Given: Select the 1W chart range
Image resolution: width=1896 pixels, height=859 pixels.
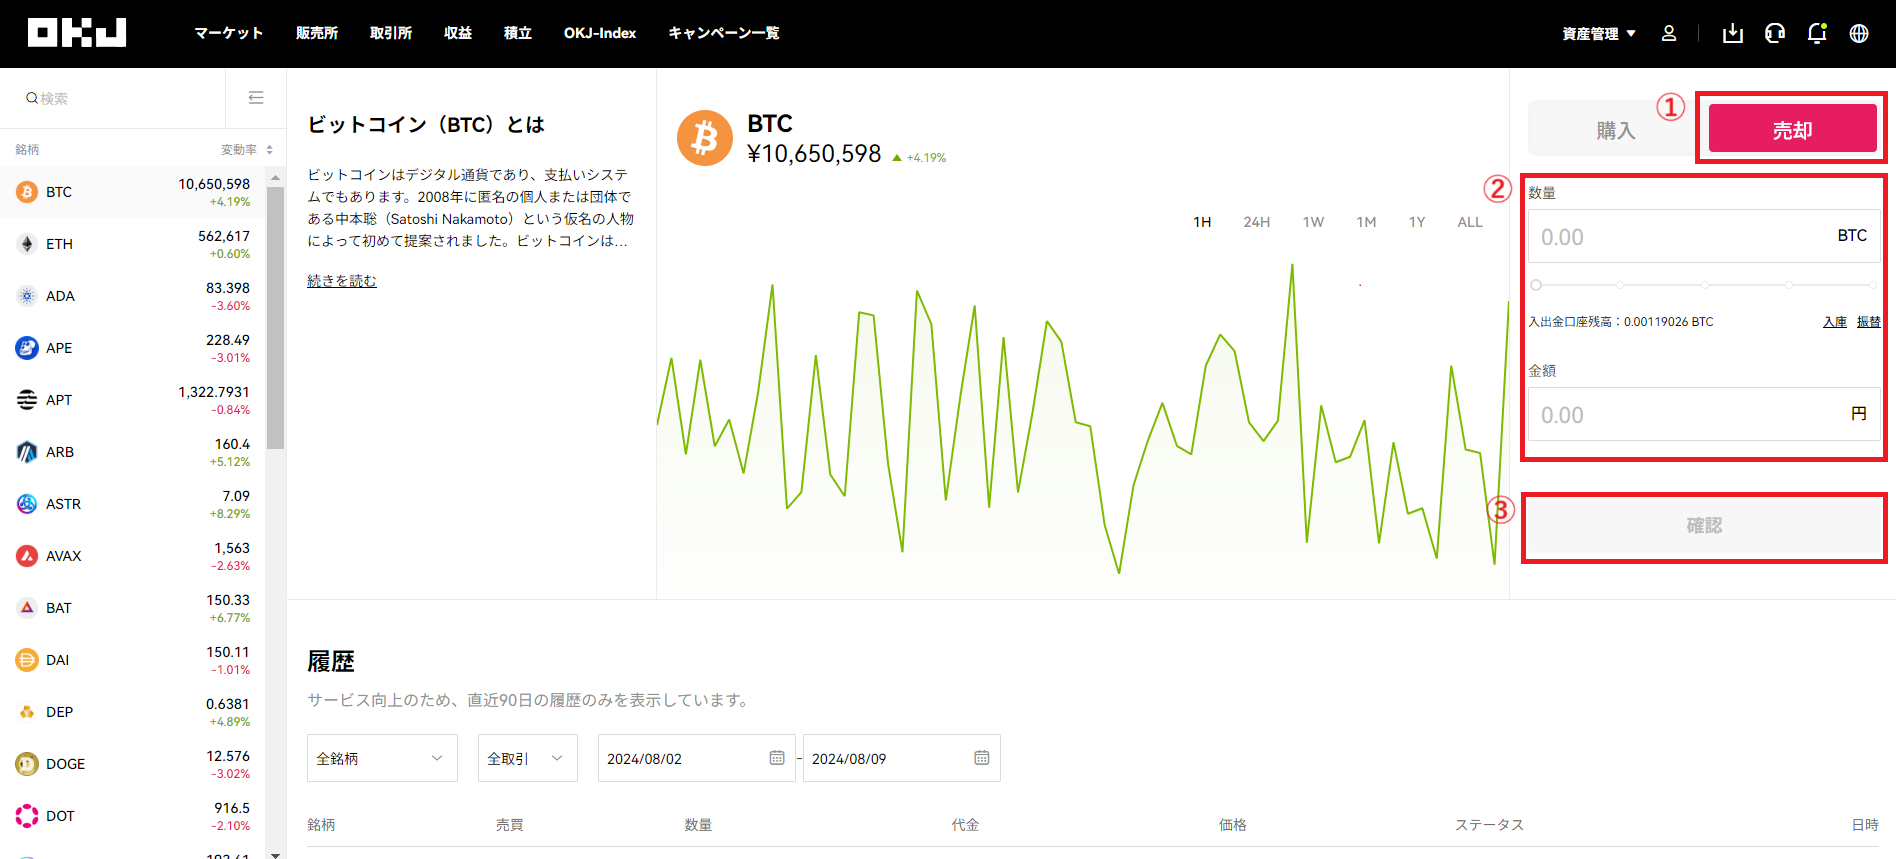Looking at the screenshot, I should pyautogui.click(x=1313, y=222).
